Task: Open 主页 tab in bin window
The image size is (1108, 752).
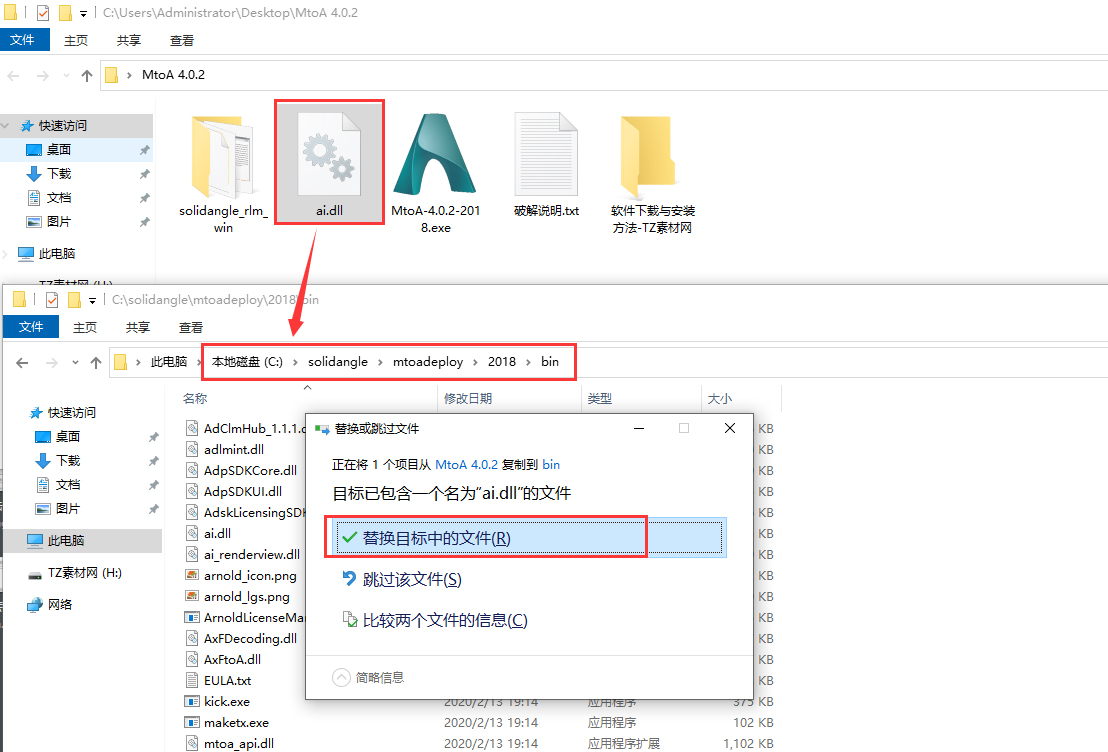Action: tap(85, 327)
